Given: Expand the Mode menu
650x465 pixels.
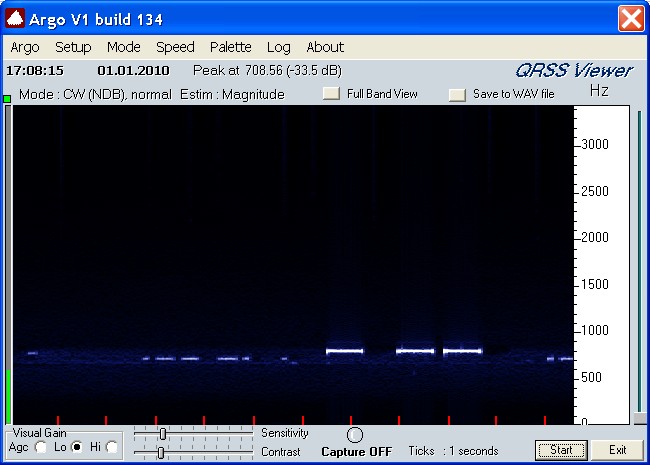Looking at the screenshot, I should [x=124, y=47].
